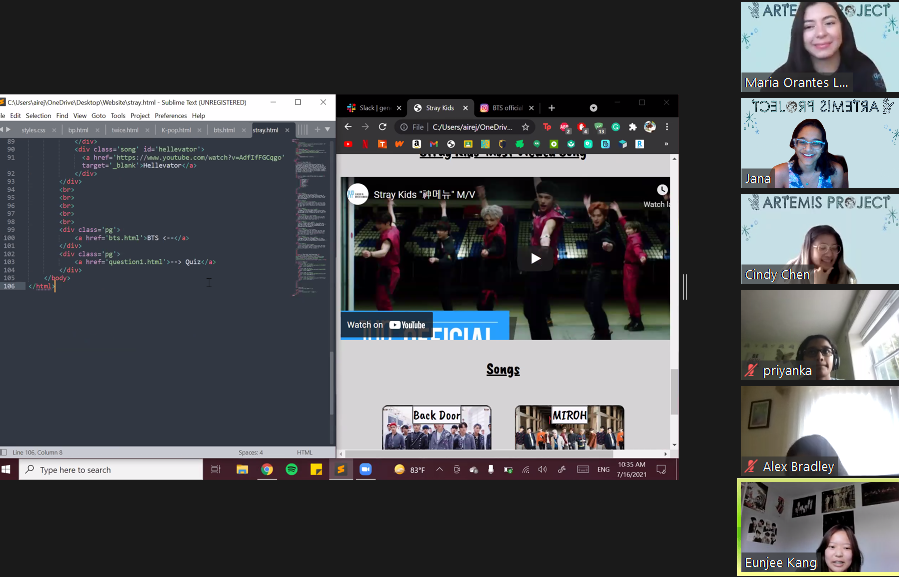Click the Watch on YouTube button
The width and height of the screenshot is (899, 577).
387,324
